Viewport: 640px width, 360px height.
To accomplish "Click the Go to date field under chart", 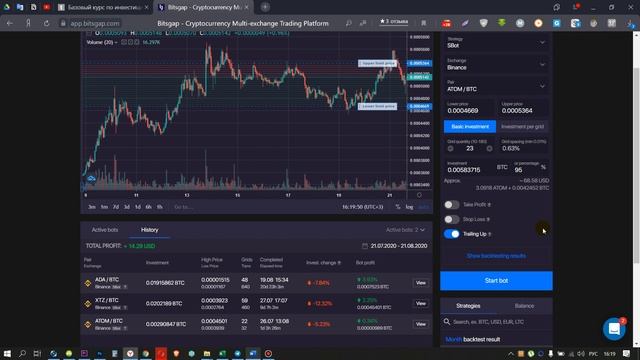I will tap(183, 207).
